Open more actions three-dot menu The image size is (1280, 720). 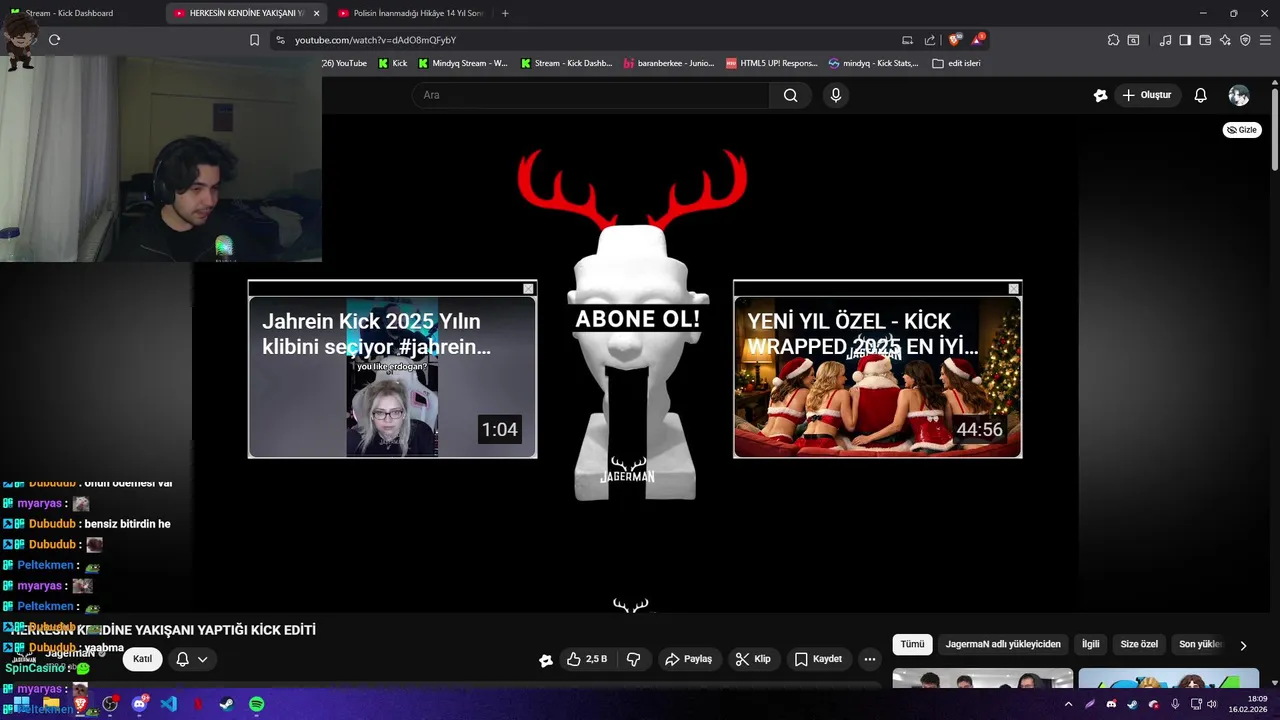click(870, 659)
